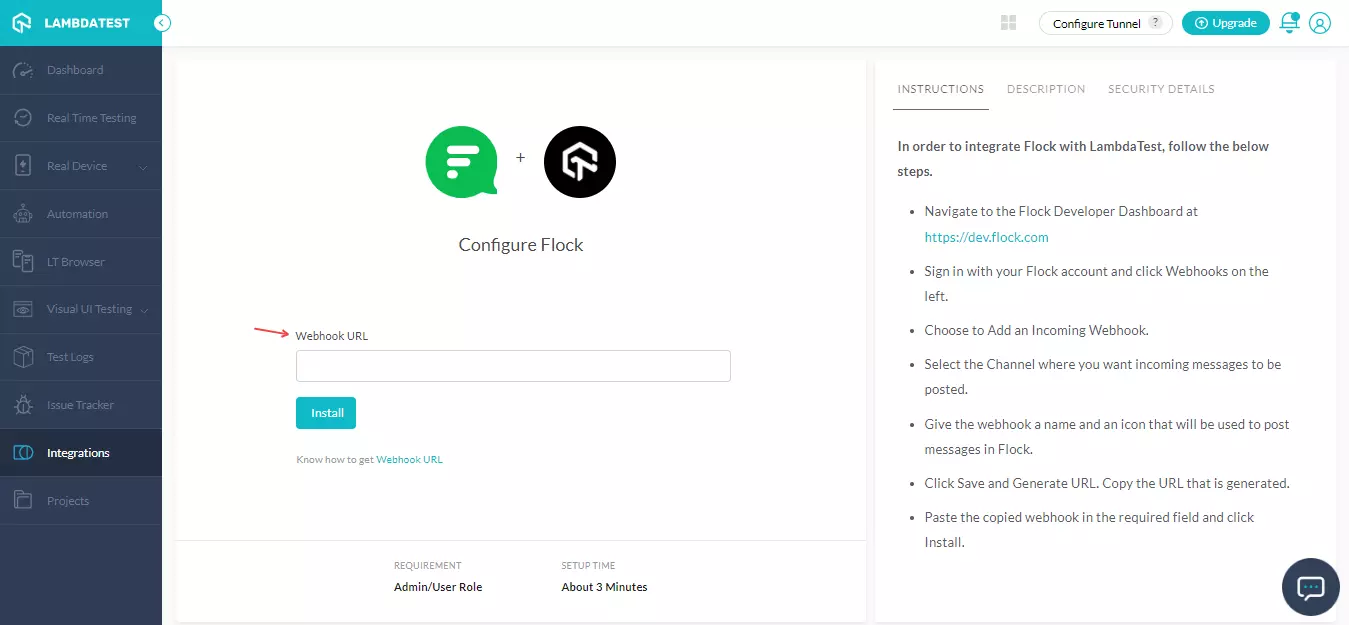Click the LambdaTest logo in header
1349x625 pixels.
click(72, 23)
